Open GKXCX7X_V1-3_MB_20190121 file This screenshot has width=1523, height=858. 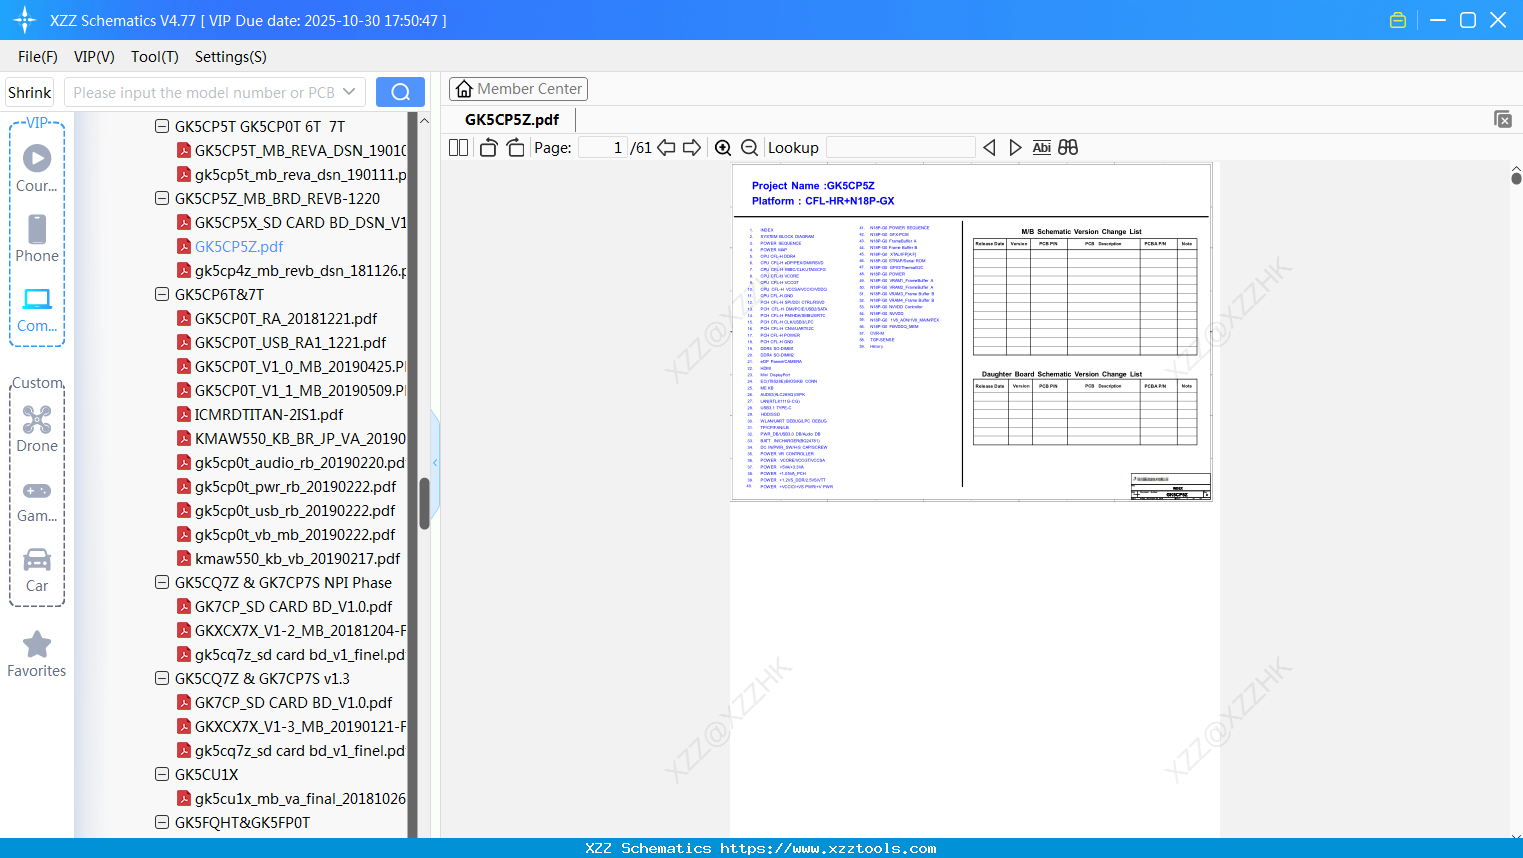pos(301,726)
